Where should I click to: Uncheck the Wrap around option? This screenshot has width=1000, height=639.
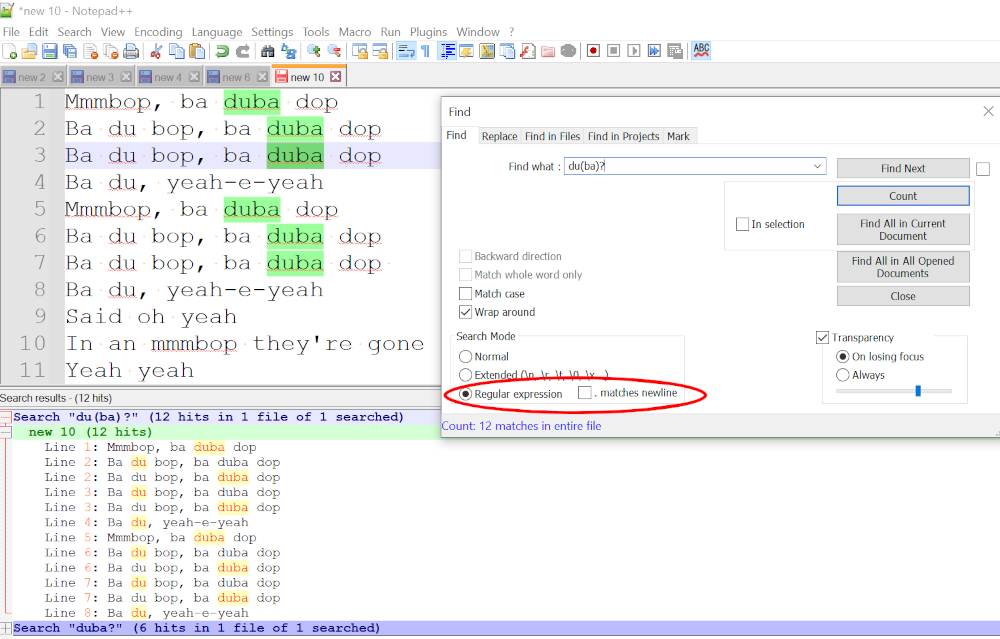point(465,312)
